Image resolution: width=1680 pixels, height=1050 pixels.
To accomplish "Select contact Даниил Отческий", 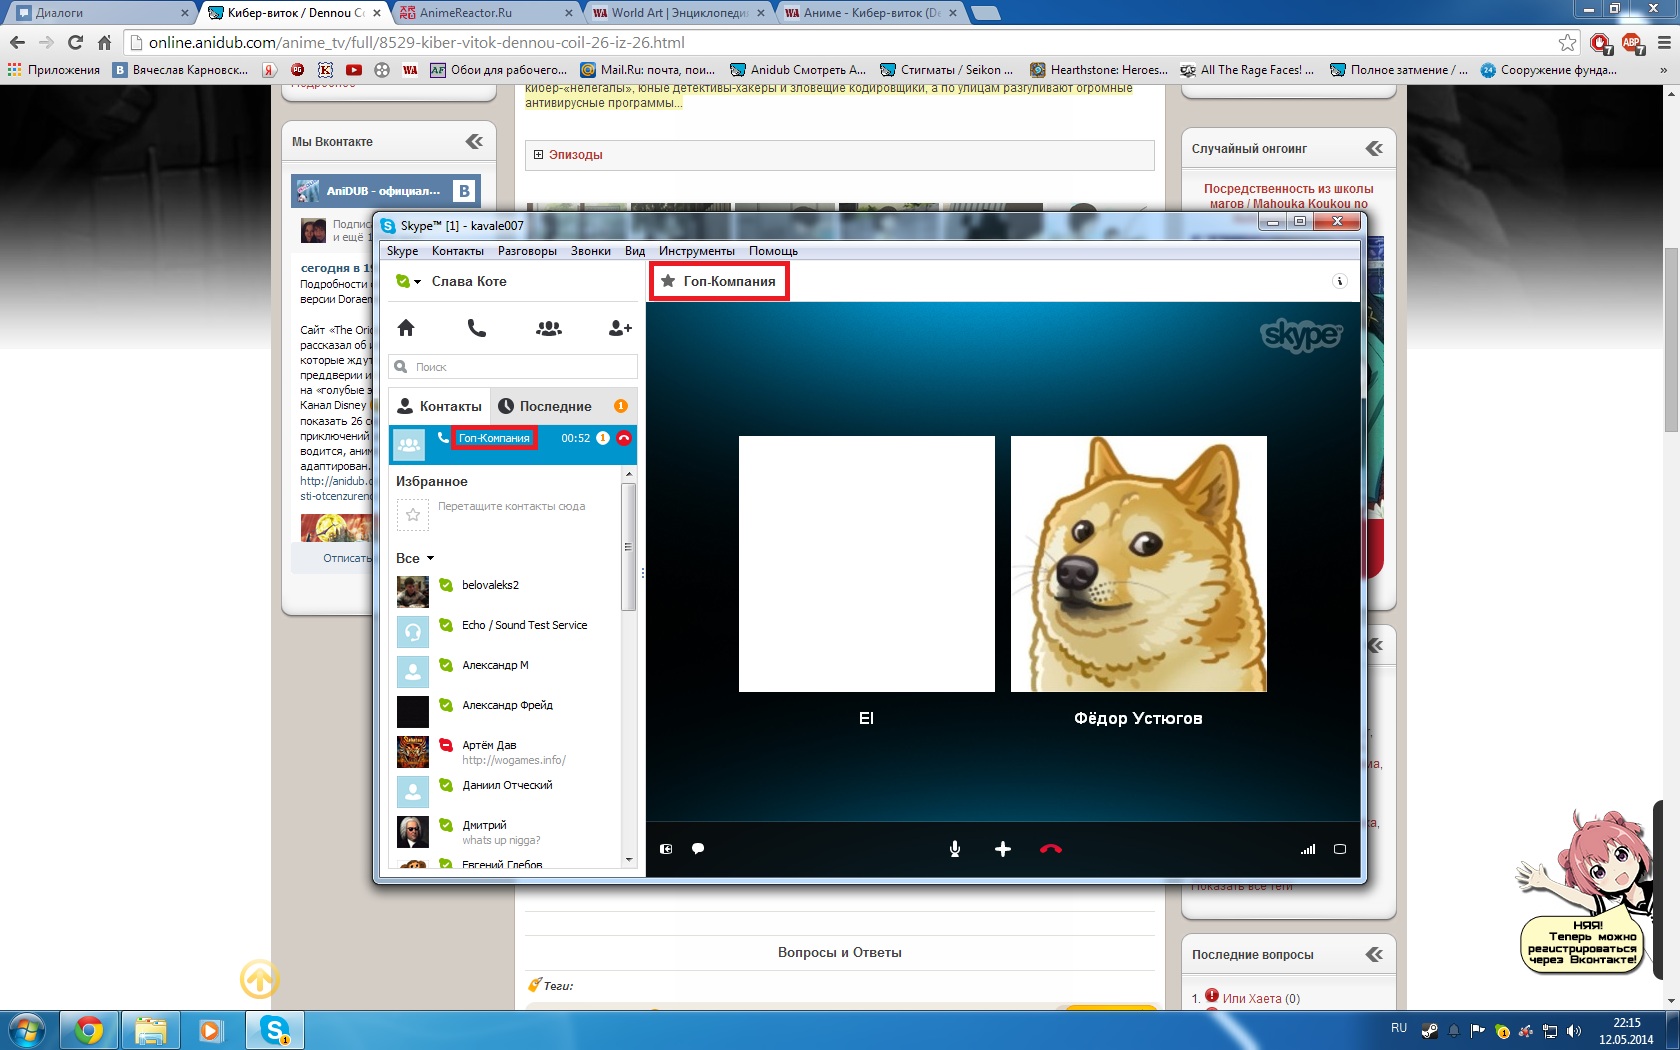I will [506, 791].
